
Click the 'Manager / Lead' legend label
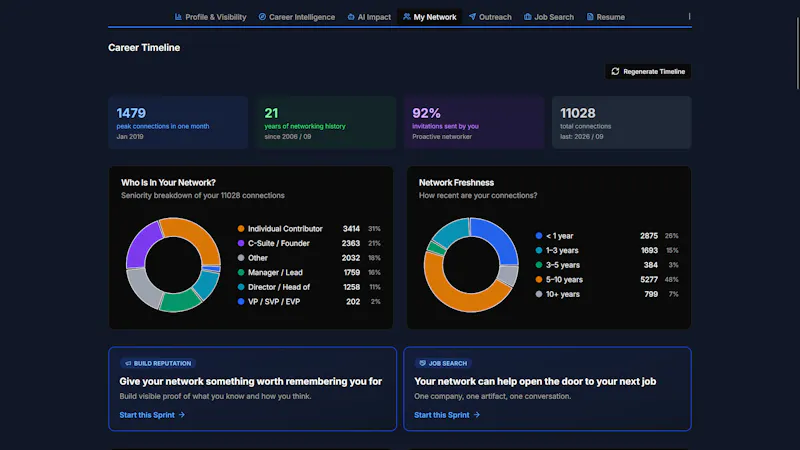275,272
